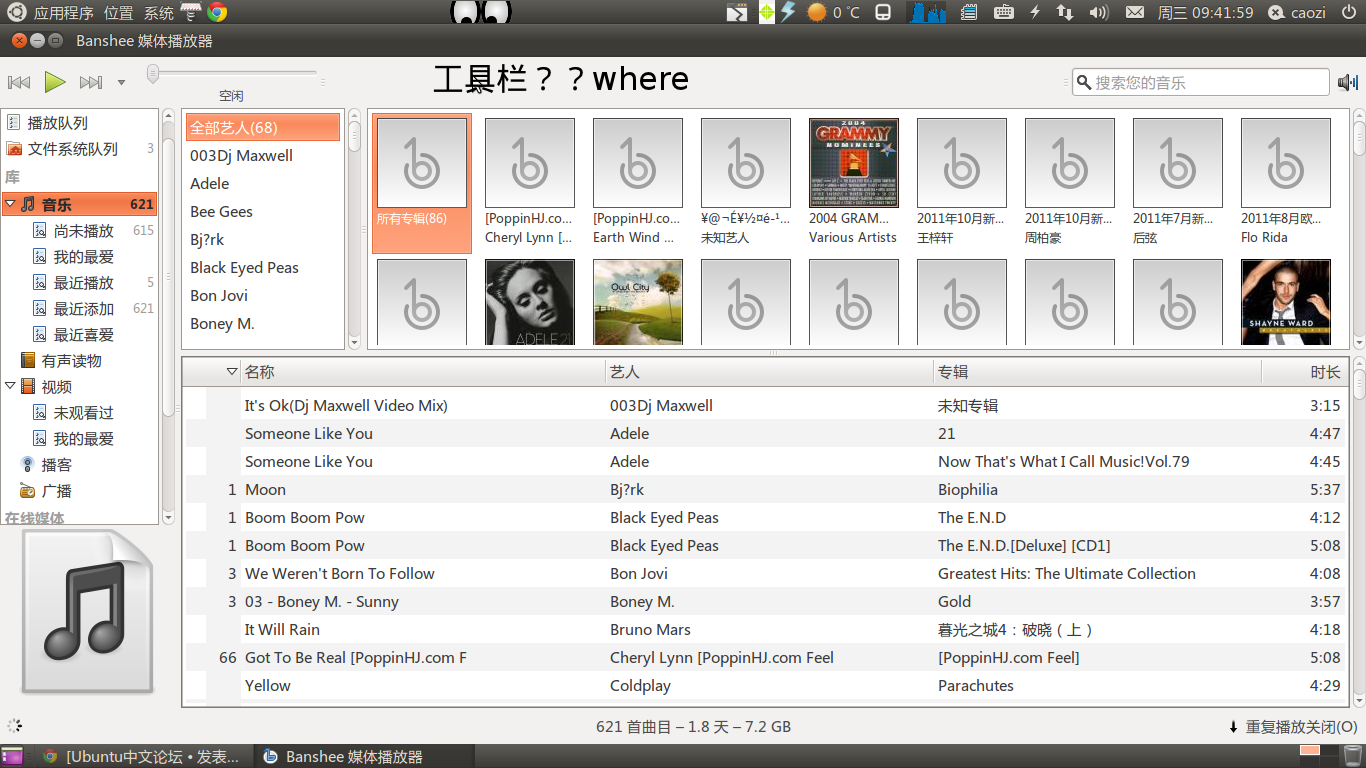Open the dropdown arrow beside the Next button

(121, 83)
